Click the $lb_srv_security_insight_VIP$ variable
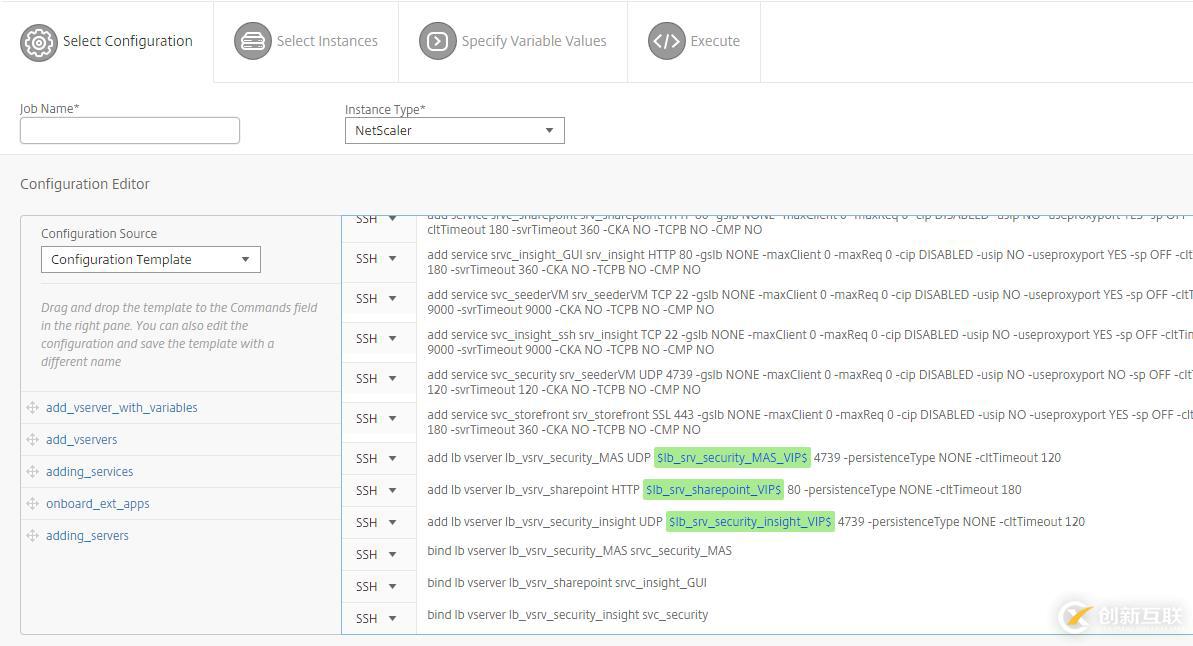Screen dimensions: 1193x646 pyautogui.click(x=750, y=521)
